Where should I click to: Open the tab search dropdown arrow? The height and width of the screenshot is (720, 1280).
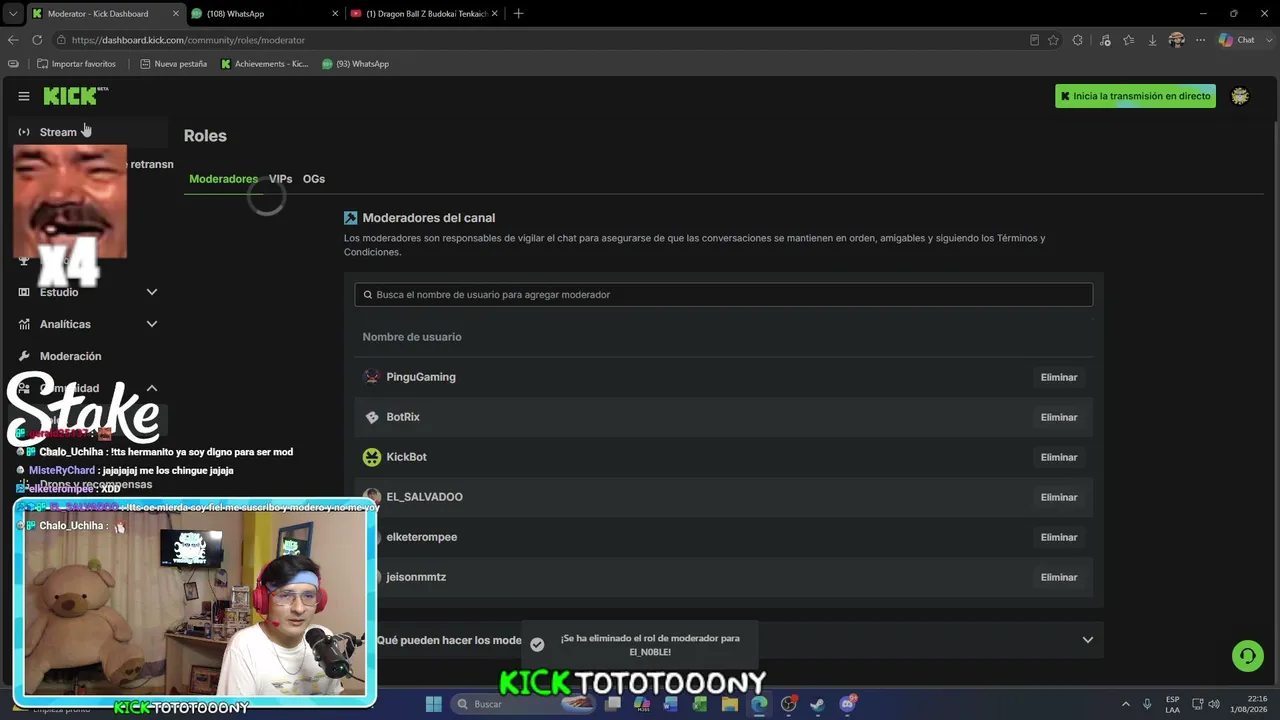pyautogui.click(x=13, y=14)
